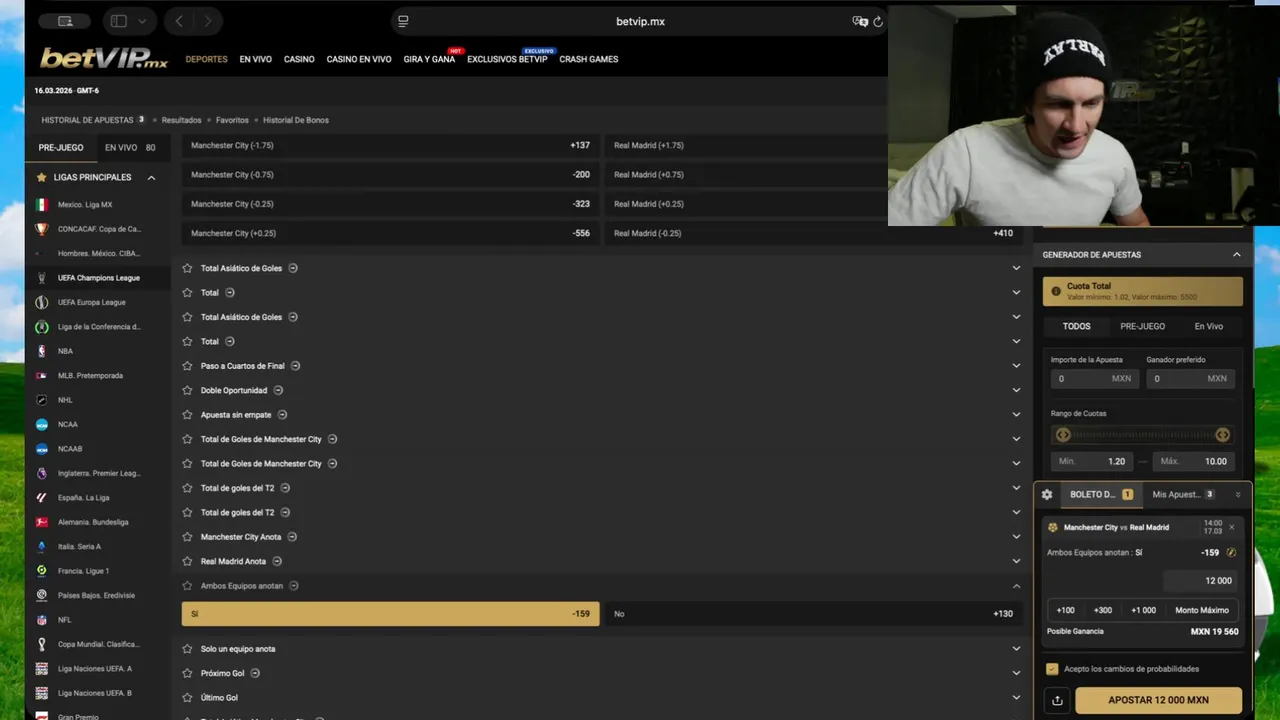Click Safari address bar betvip.mx
1280x720 pixels.
(640, 21)
